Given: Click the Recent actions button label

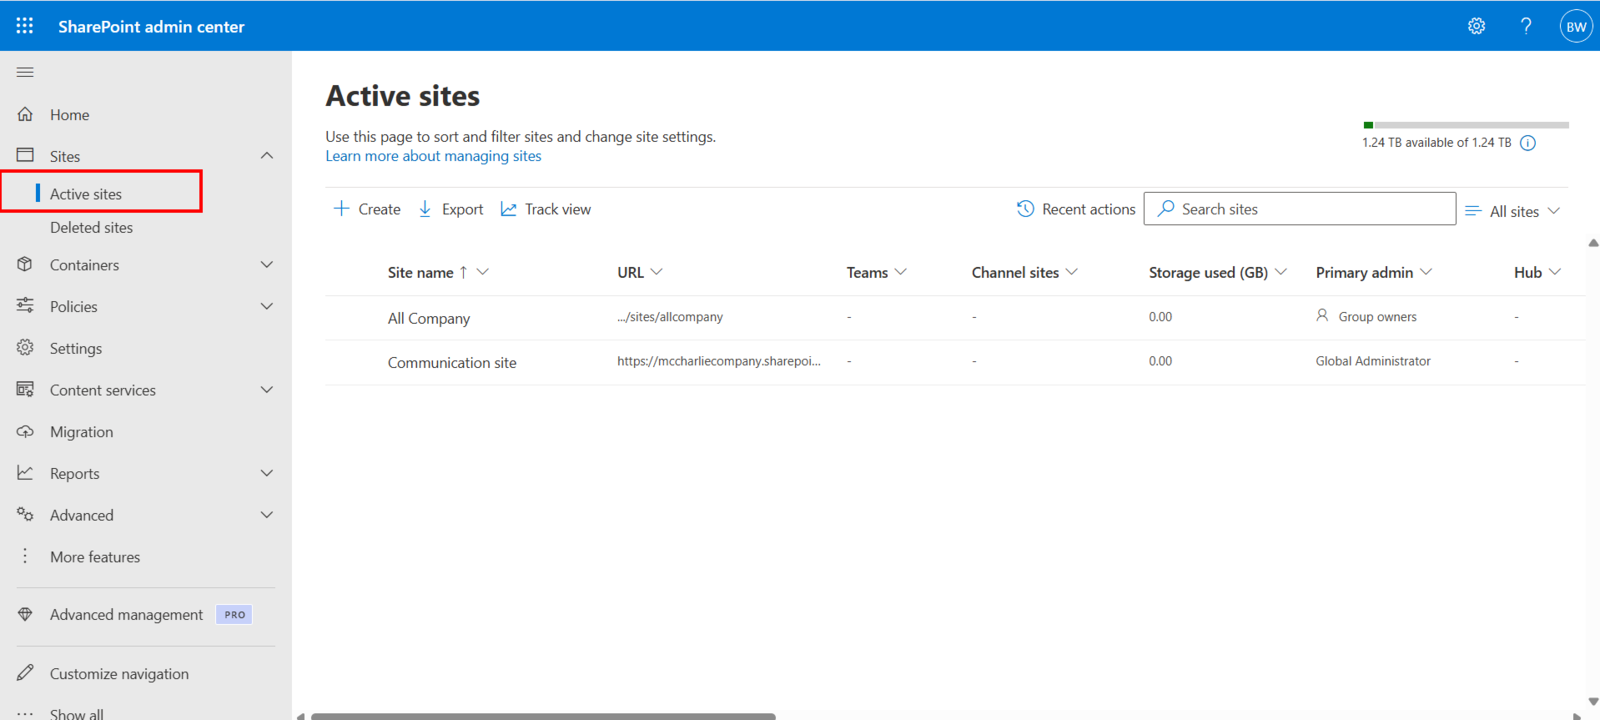Looking at the screenshot, I should click(x=1088, y=209).
